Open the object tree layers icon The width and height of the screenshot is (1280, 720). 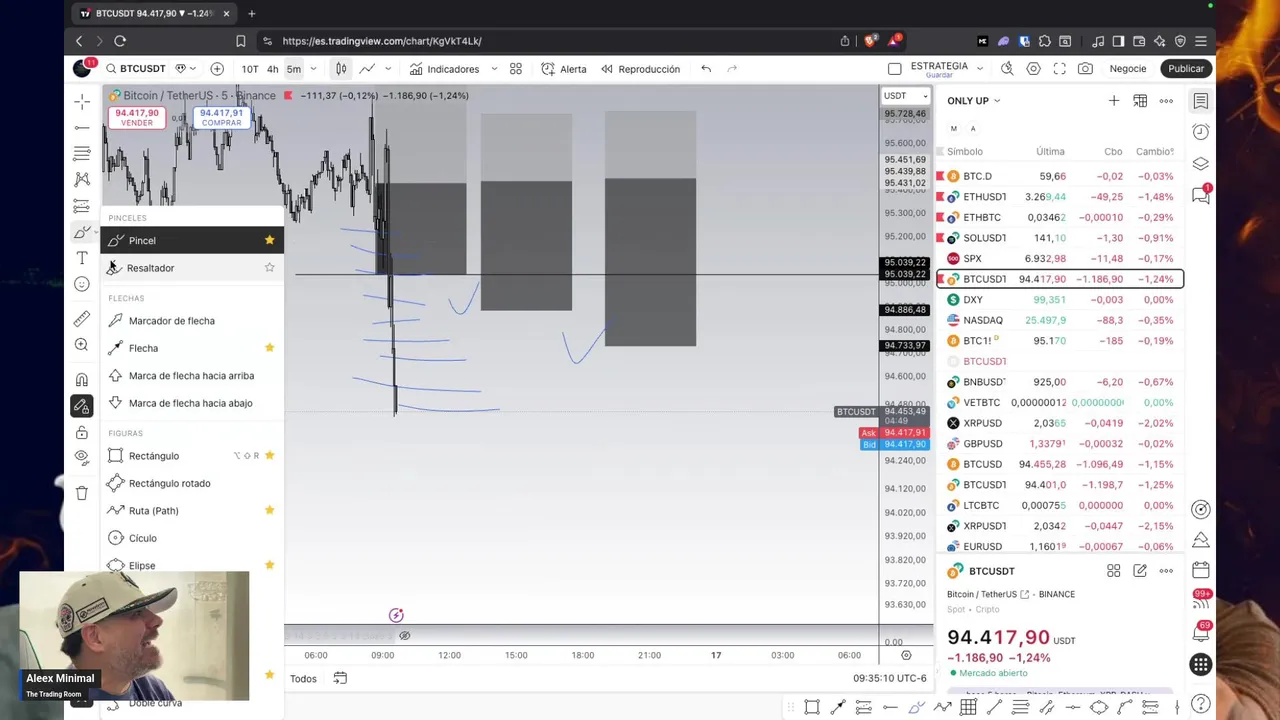(1201, 164)
